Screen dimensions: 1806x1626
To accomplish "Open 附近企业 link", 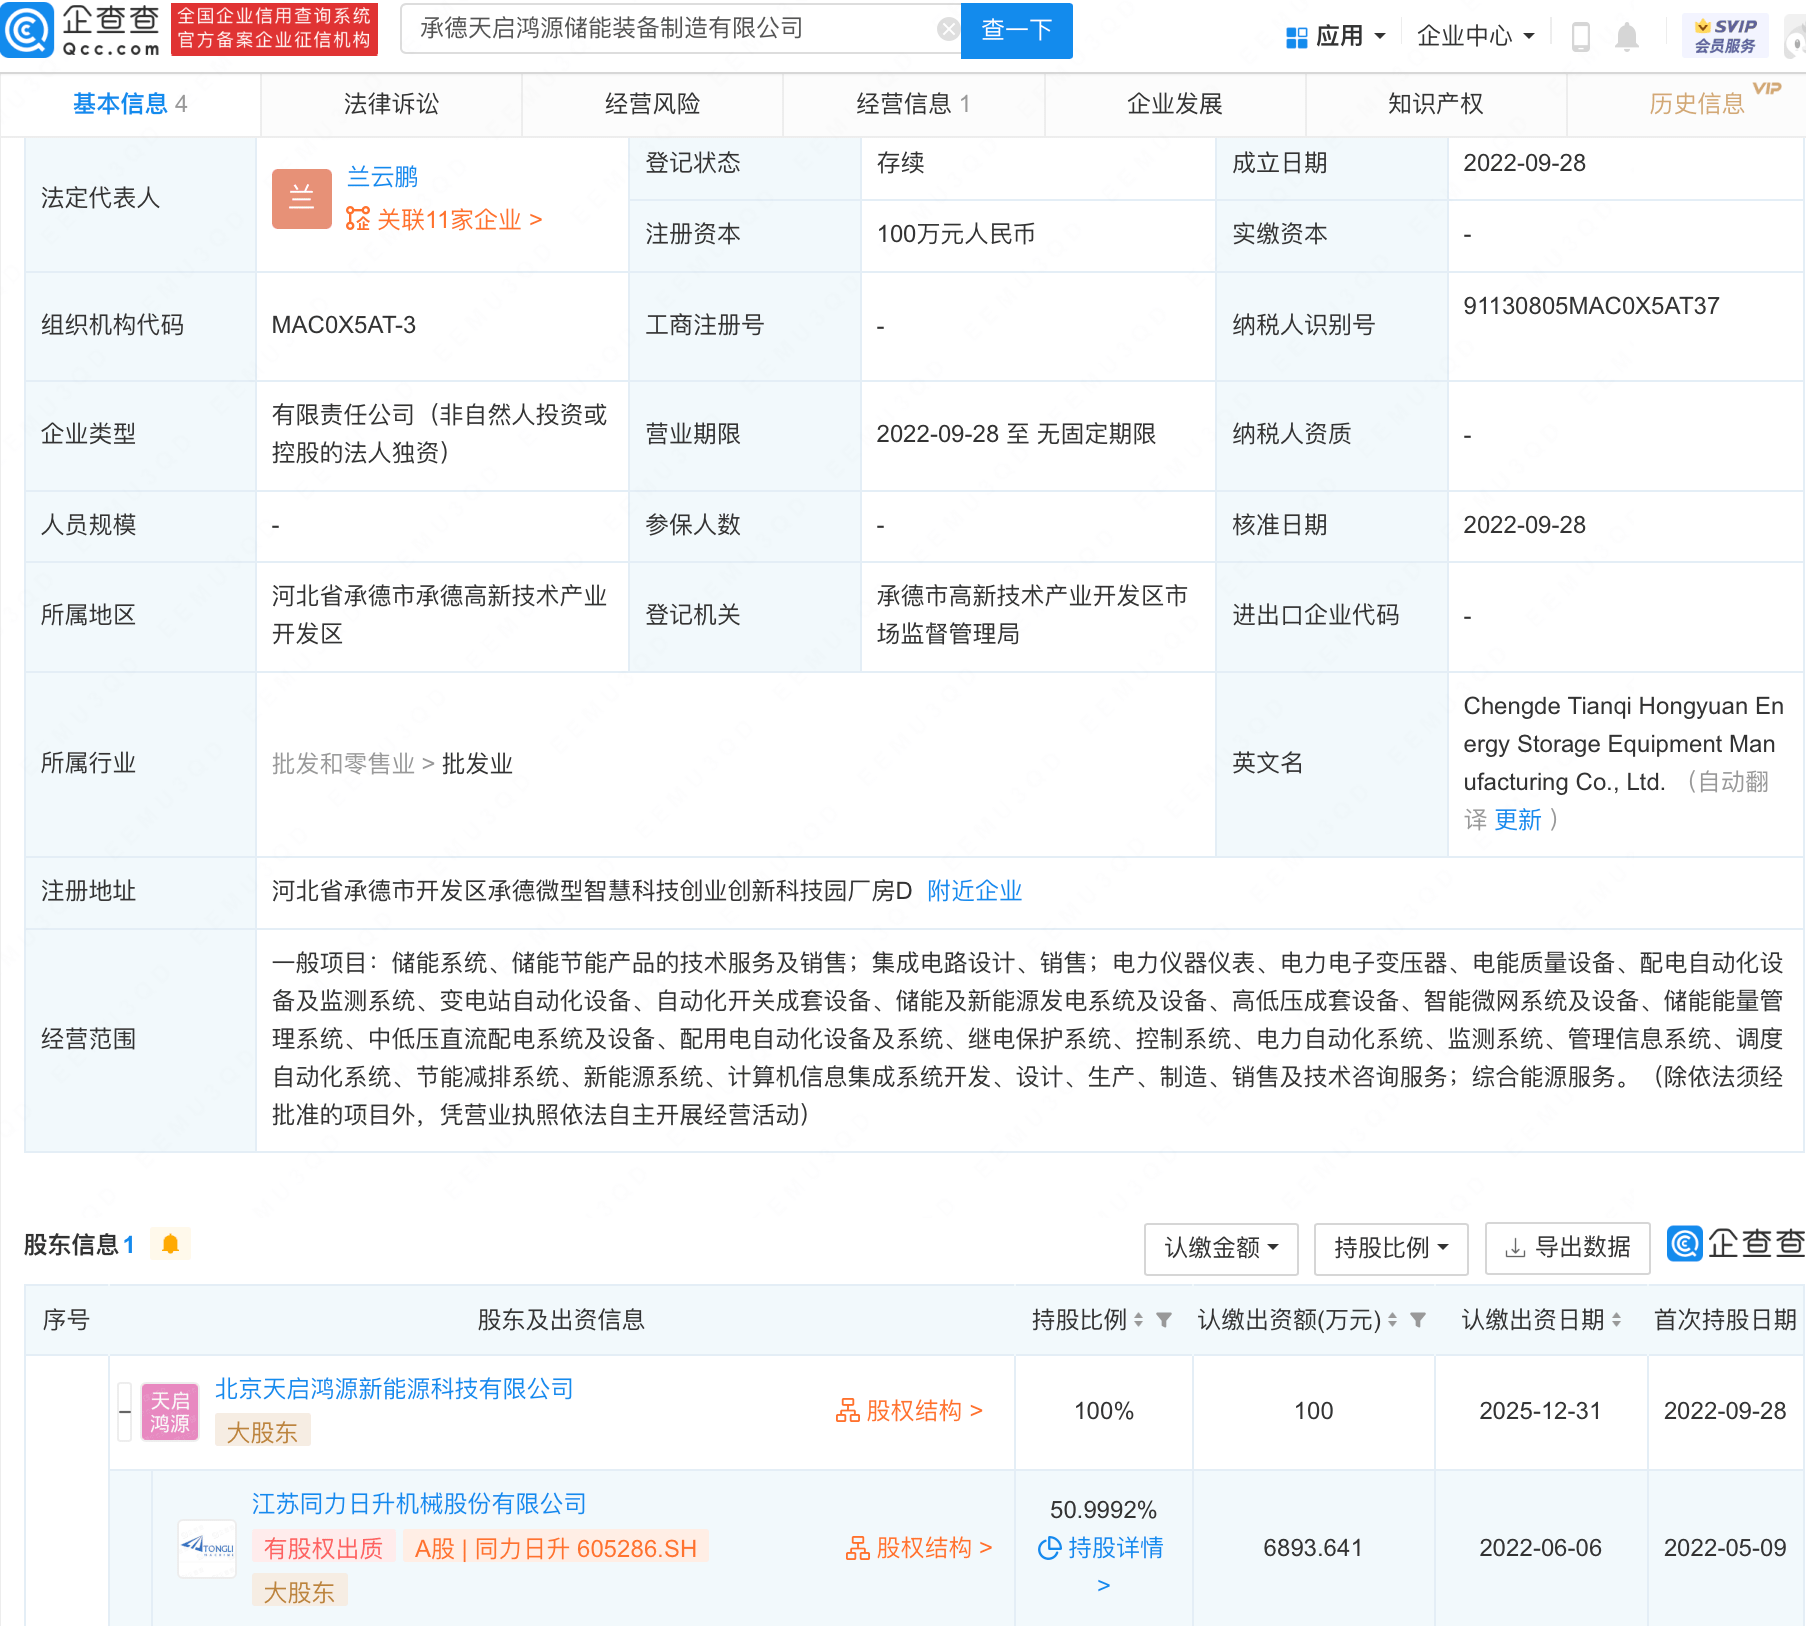I will point(975,891).
